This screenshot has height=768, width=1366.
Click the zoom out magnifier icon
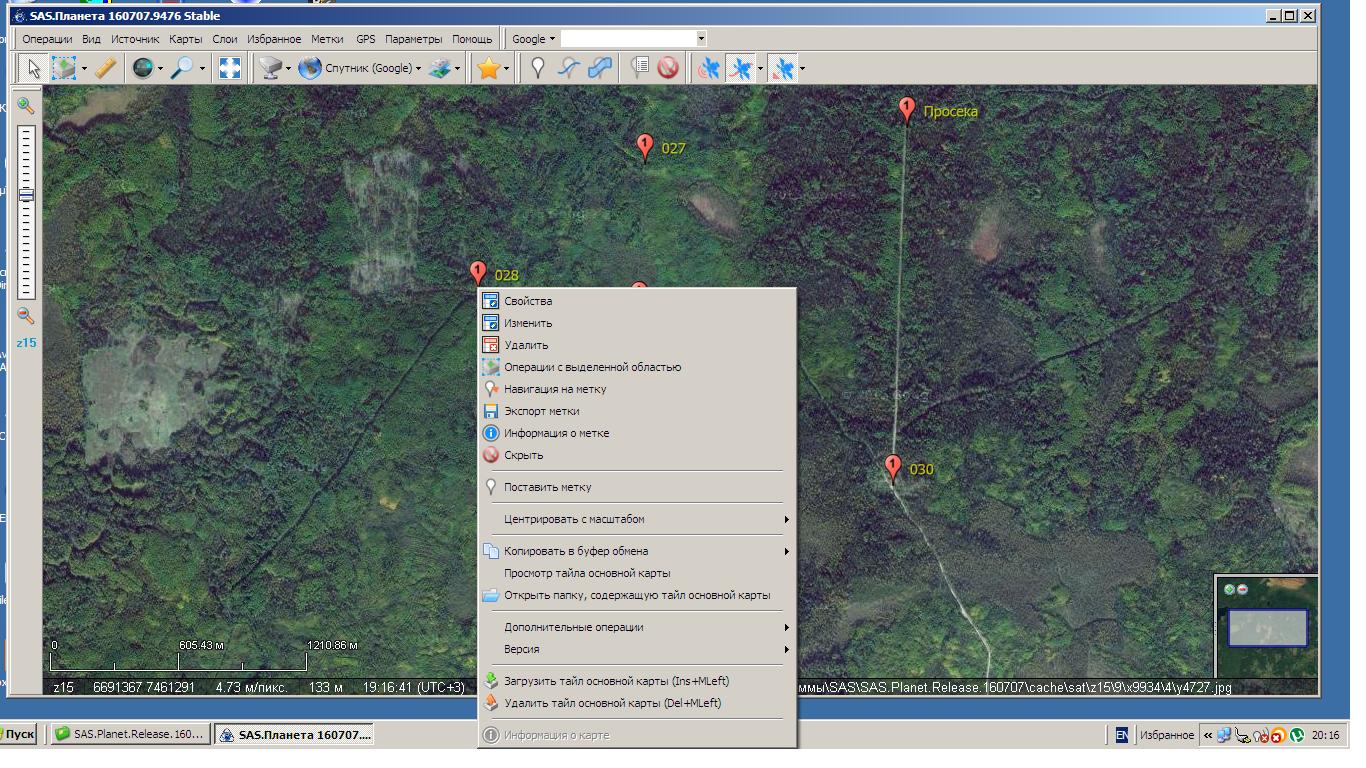click(x=26, y=316)
